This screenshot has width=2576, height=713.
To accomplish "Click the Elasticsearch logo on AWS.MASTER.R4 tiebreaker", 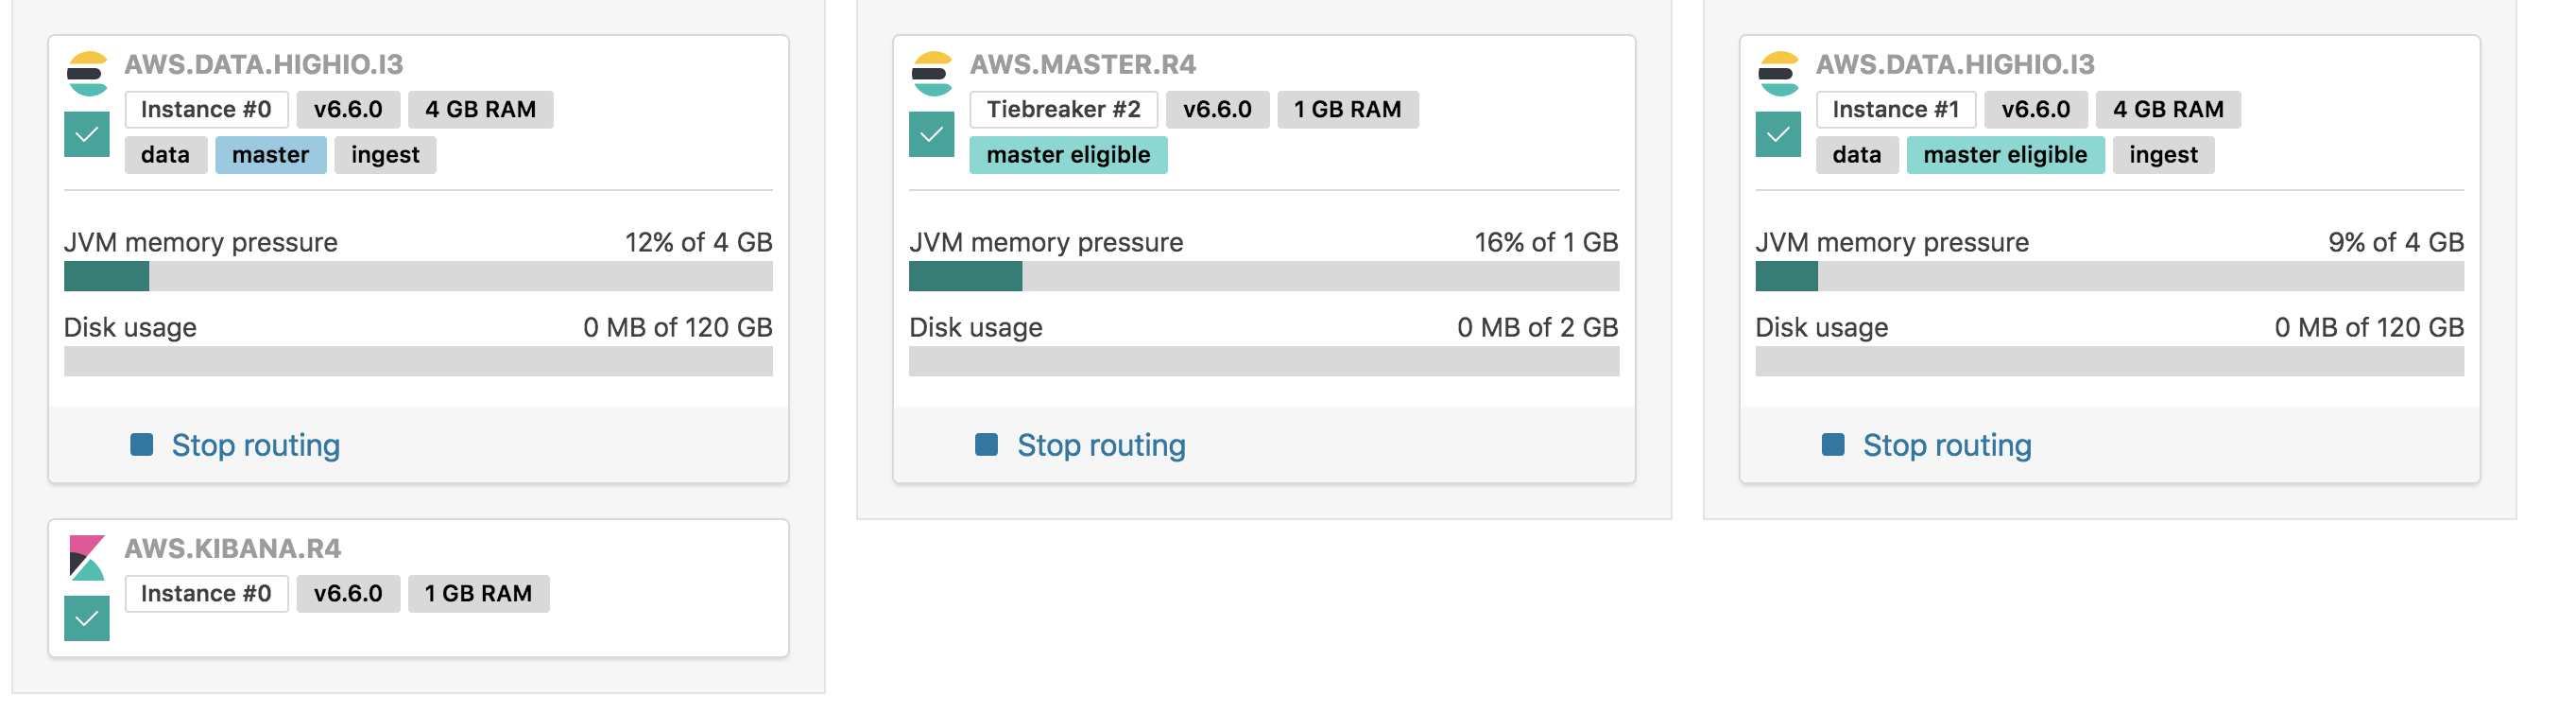I will coord(932,73).
